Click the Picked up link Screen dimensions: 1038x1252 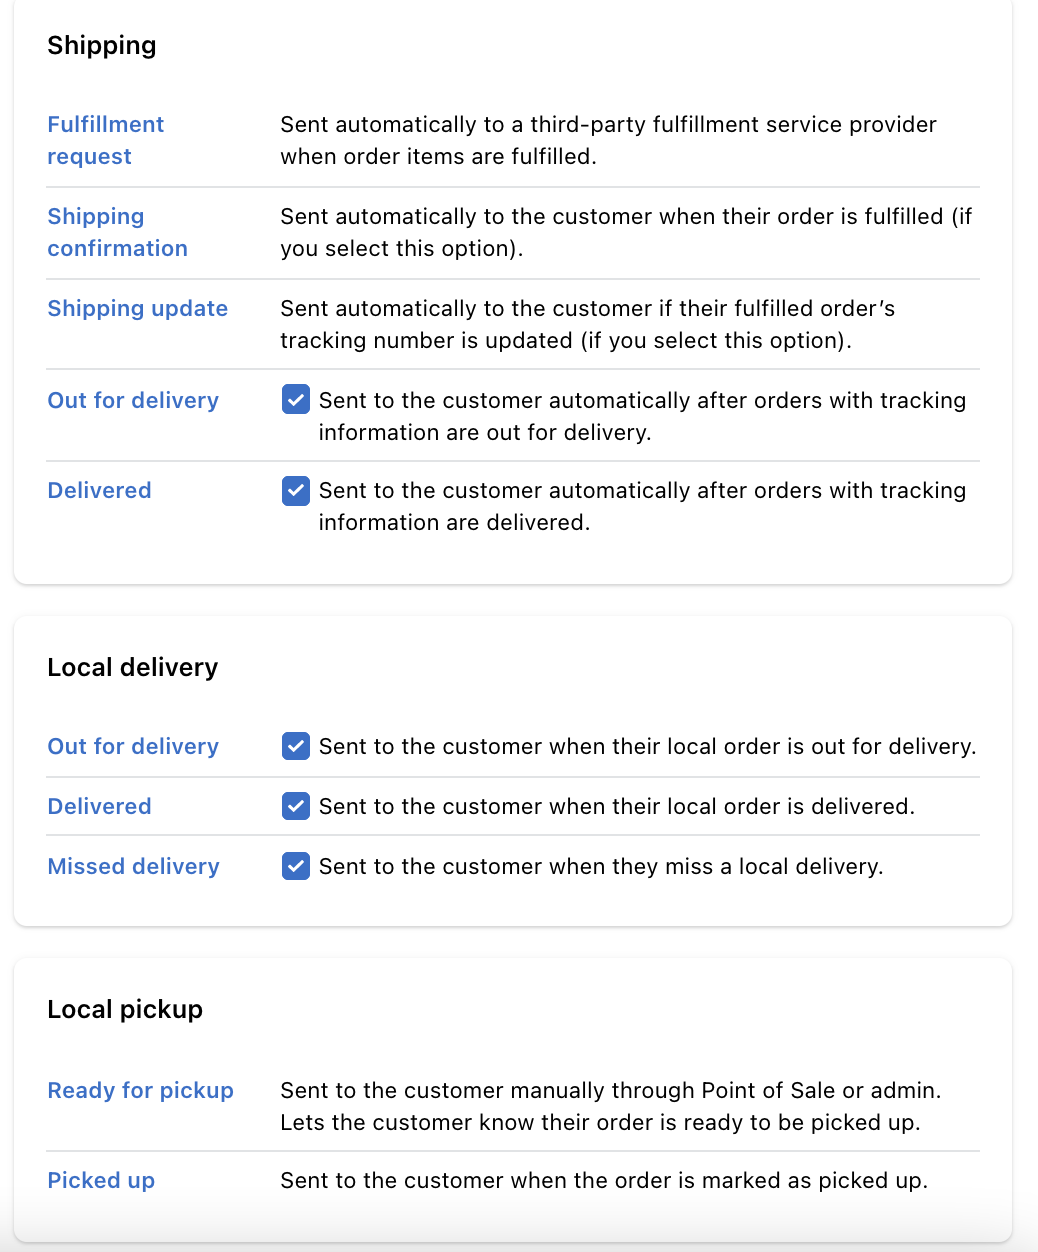pyautogui.click(x=101, y=1180)
